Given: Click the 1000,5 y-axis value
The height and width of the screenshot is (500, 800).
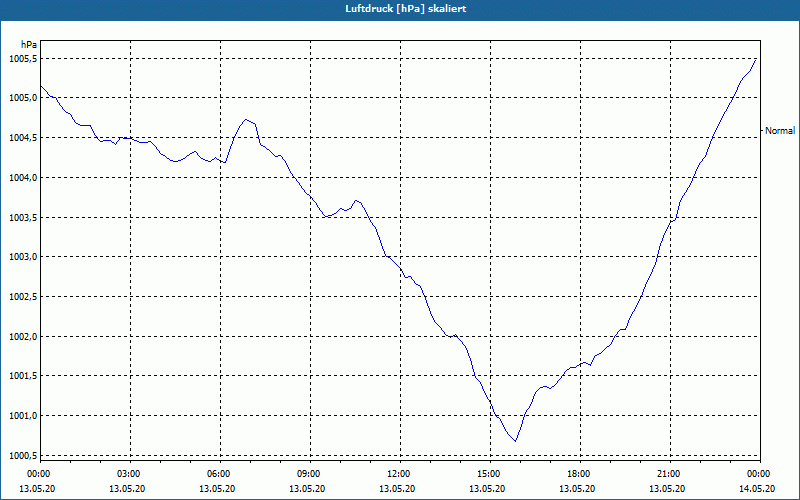Looking at the screenshot, I should tap(22, 455).
